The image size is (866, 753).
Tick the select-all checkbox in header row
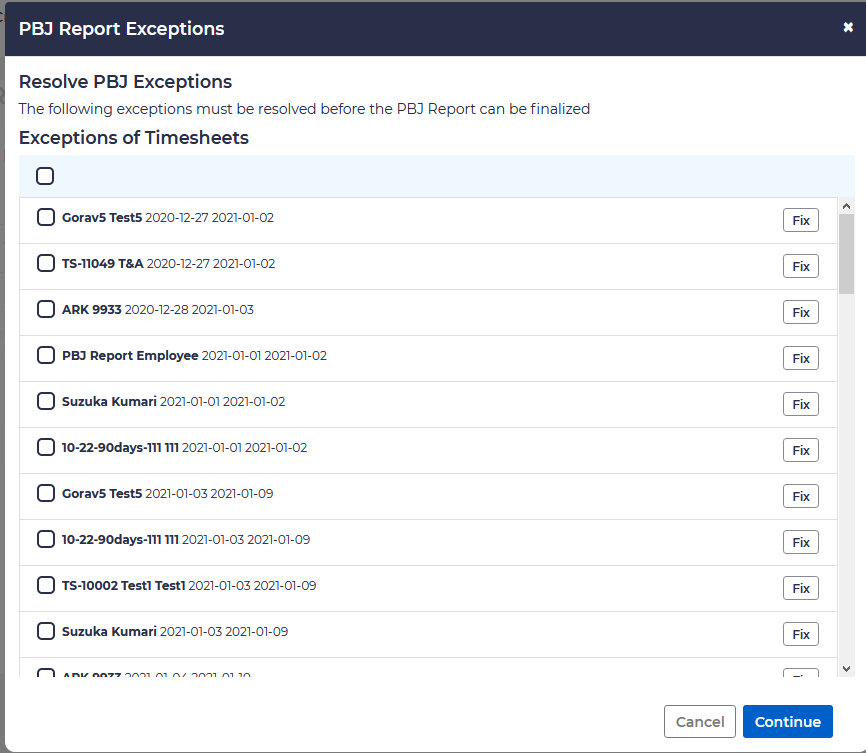coord(45,176)
